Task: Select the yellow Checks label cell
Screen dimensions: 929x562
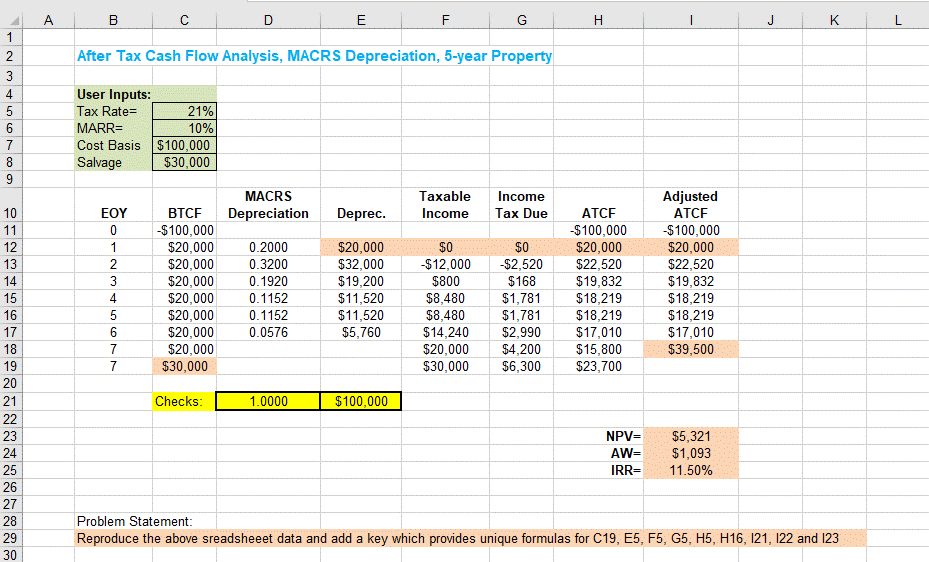Action: pos(183,401)
